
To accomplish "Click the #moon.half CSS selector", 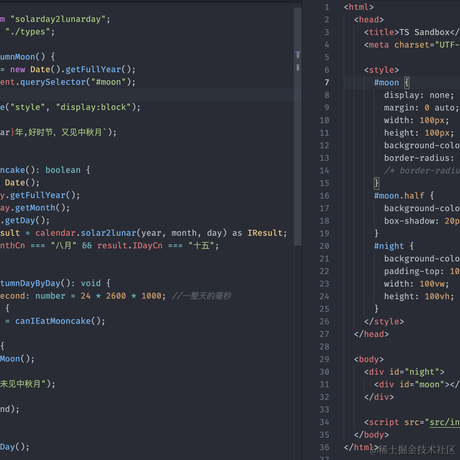I will 399,196.
